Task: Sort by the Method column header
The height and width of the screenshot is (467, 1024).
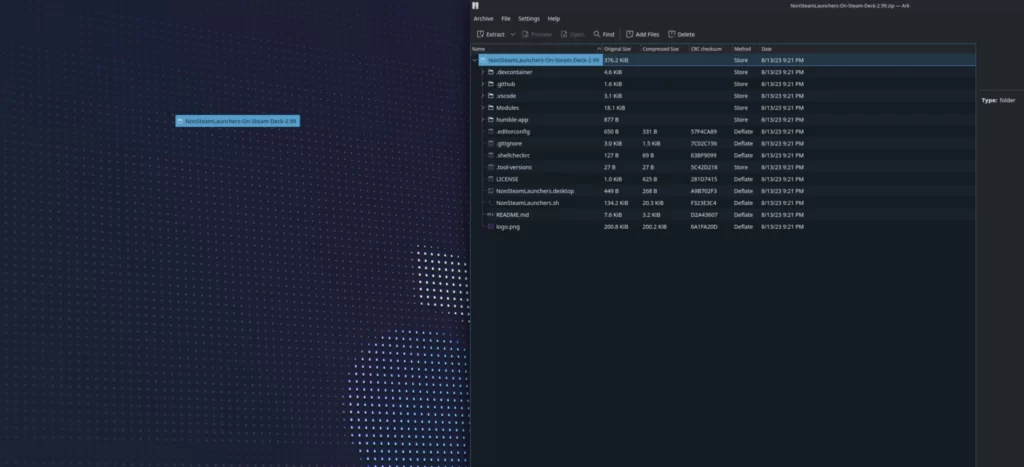Action: click(745, 49)
